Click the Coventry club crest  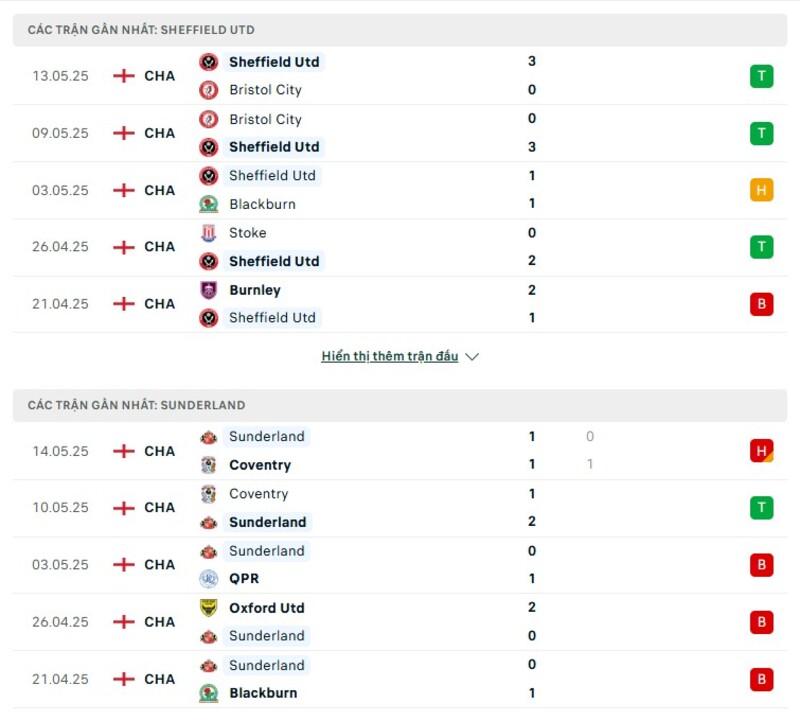pyautogui.click(x=208, y=465)
